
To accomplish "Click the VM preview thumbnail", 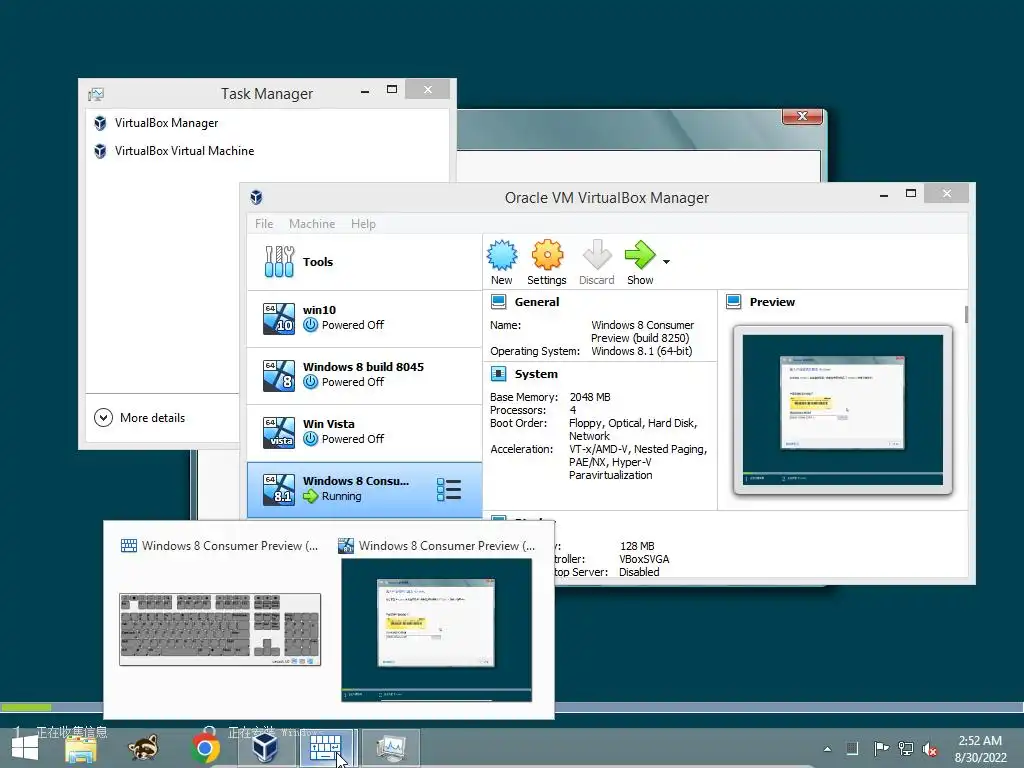I will (842, 409).
